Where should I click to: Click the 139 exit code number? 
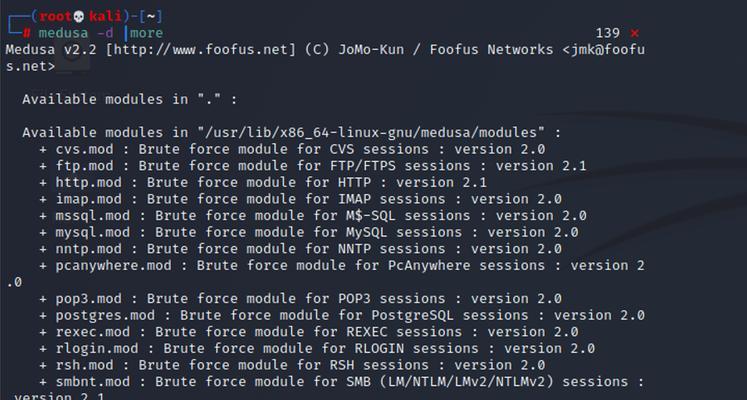[607, 33]
